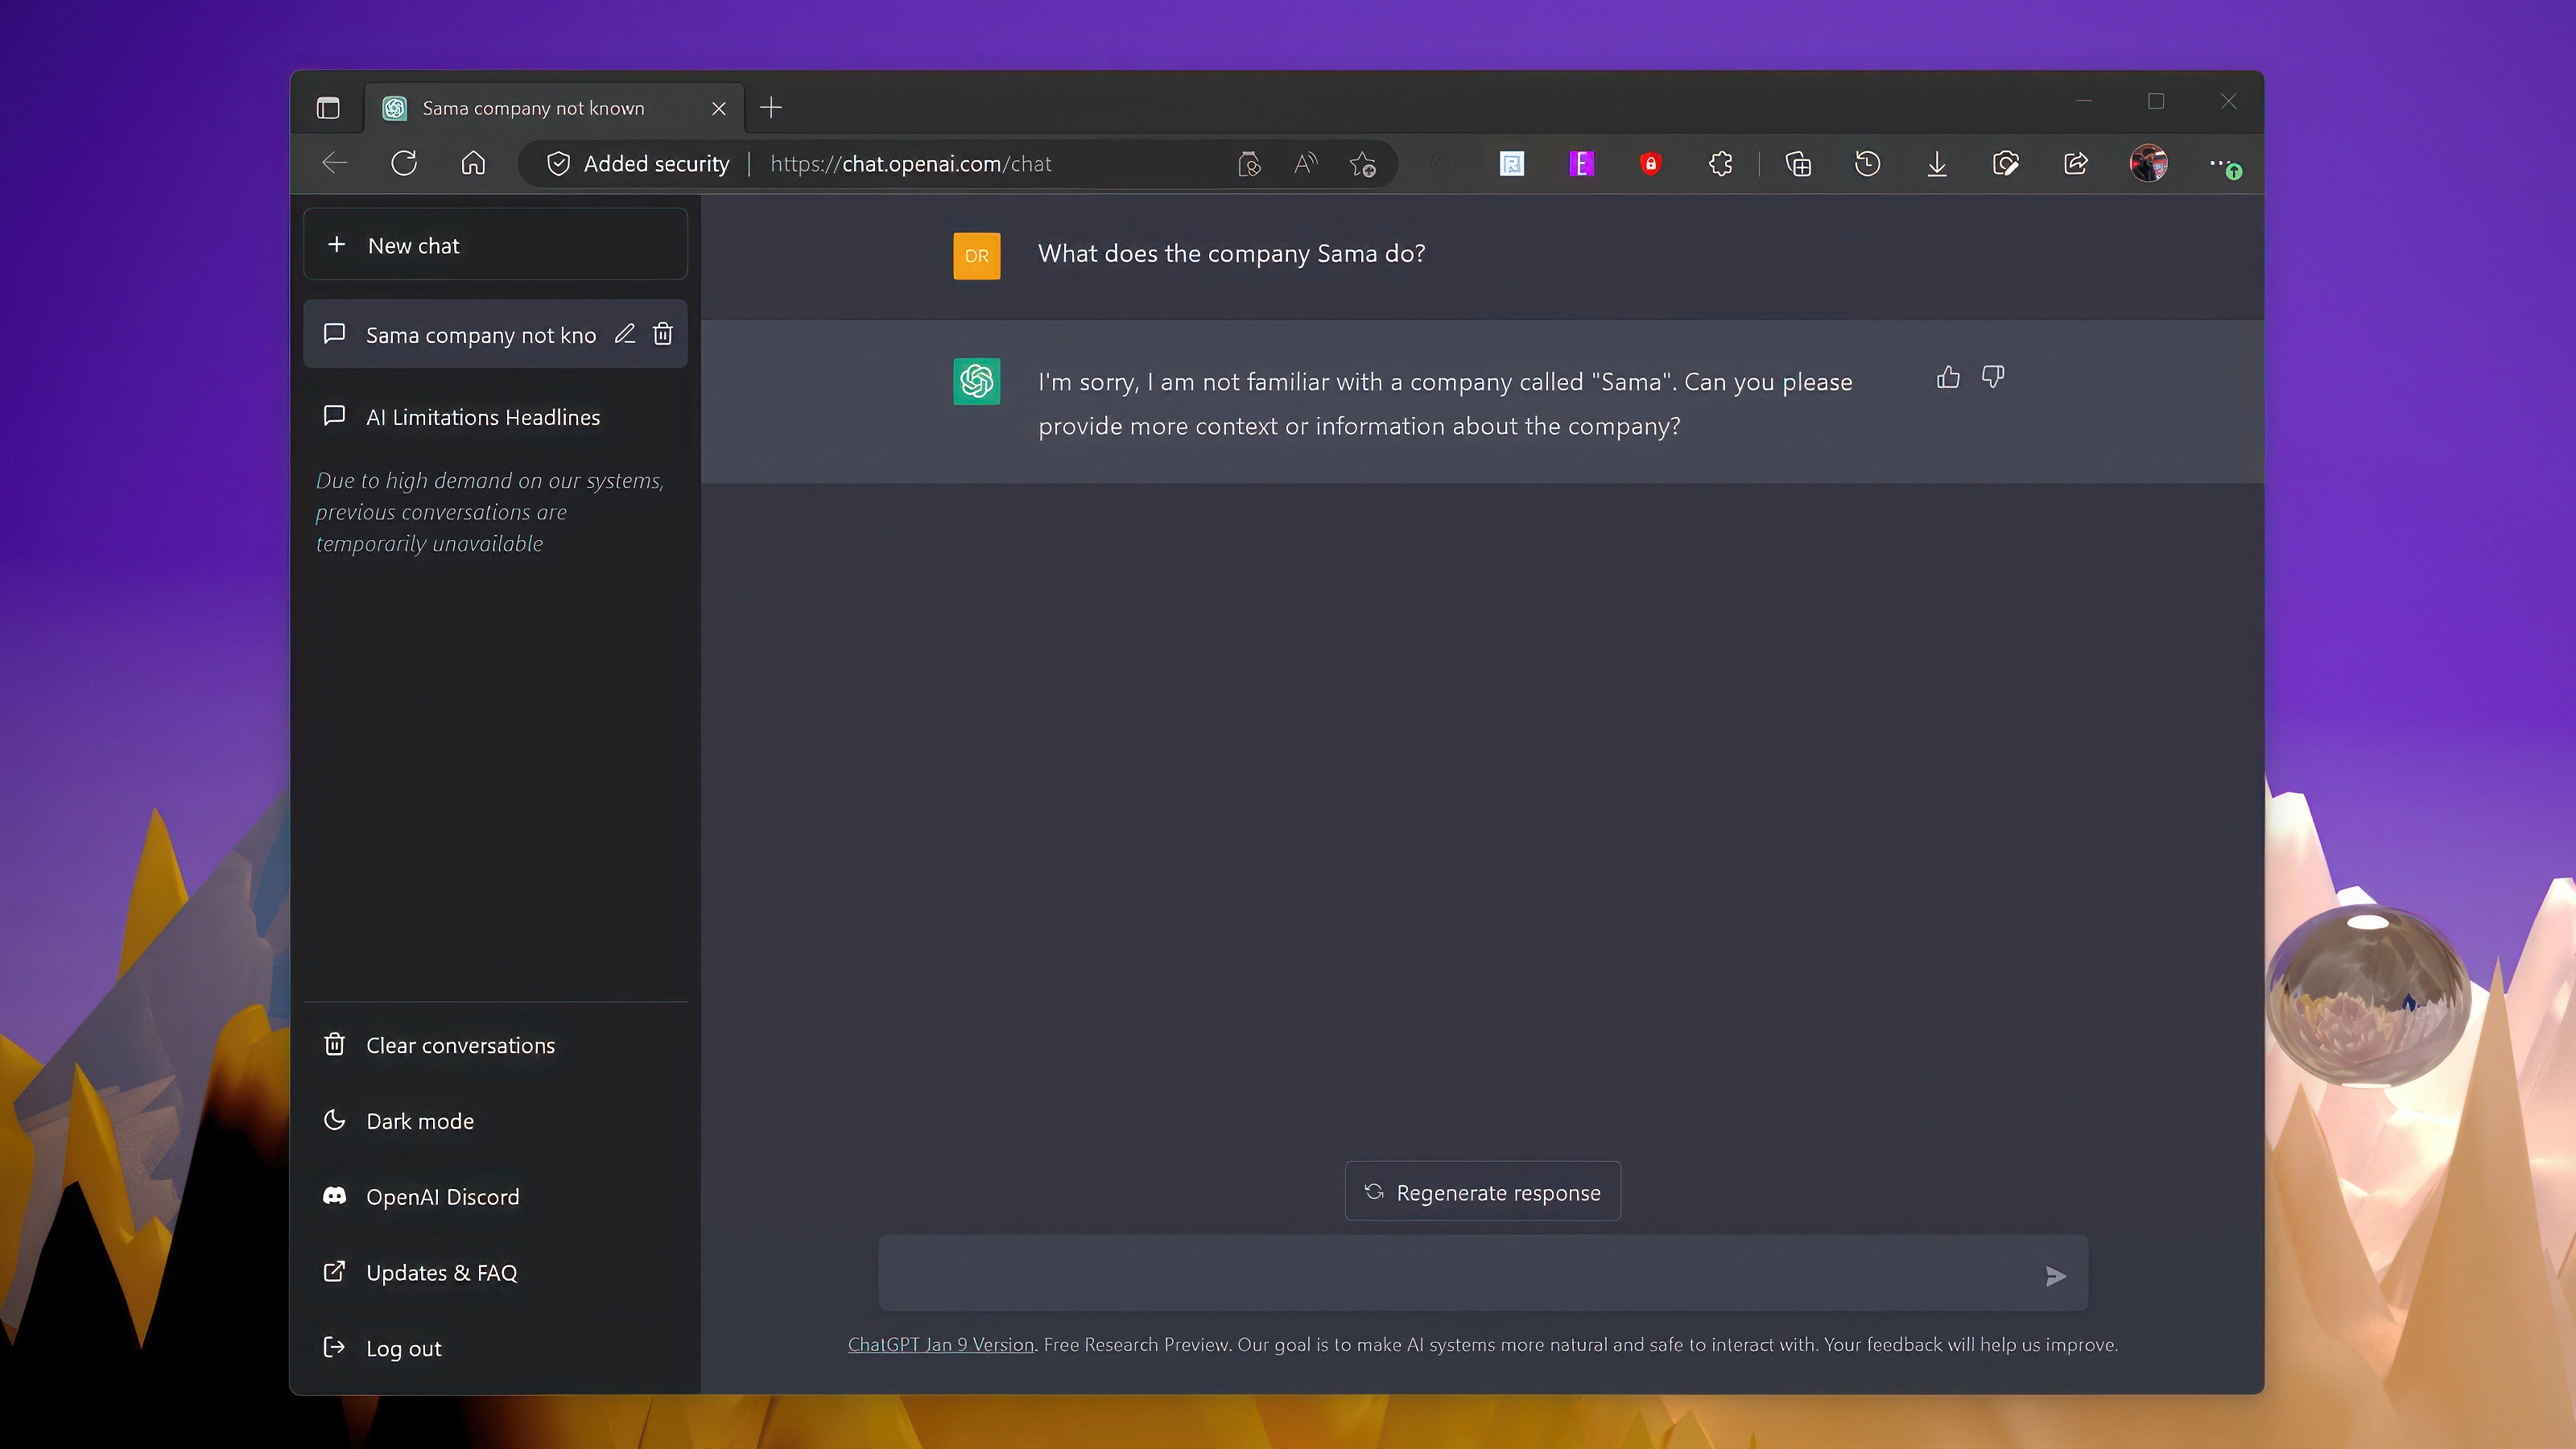Open the Edge settings and more menu

pyautogui.click(x=2218, y=163)
